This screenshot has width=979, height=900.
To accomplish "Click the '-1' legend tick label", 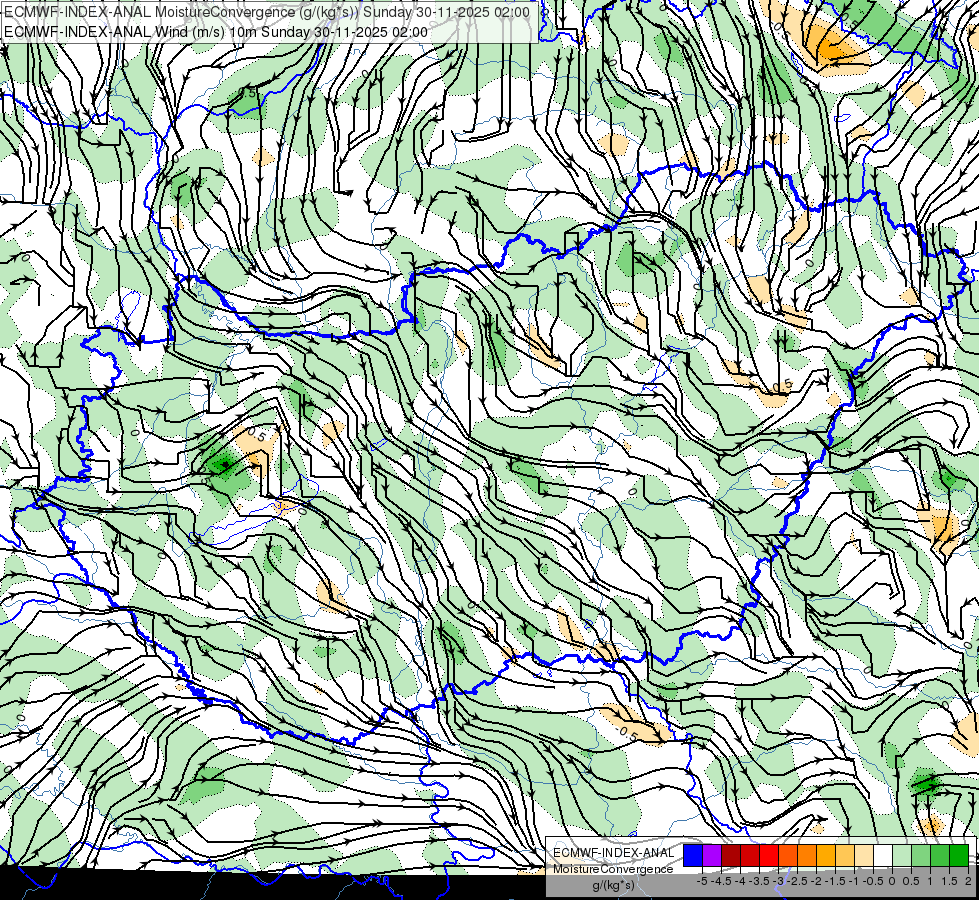I will [854, 881].
